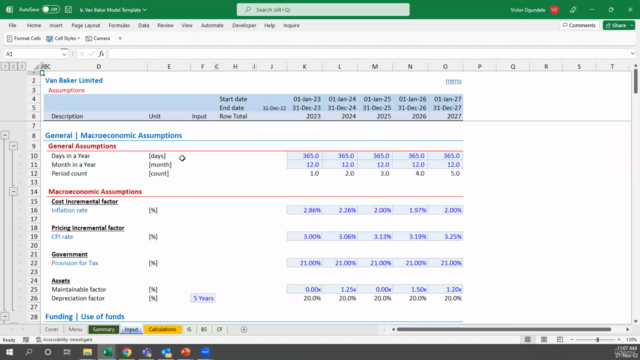Click the Search box
This screenshot has height=360, width=640.
pos(323,9)
